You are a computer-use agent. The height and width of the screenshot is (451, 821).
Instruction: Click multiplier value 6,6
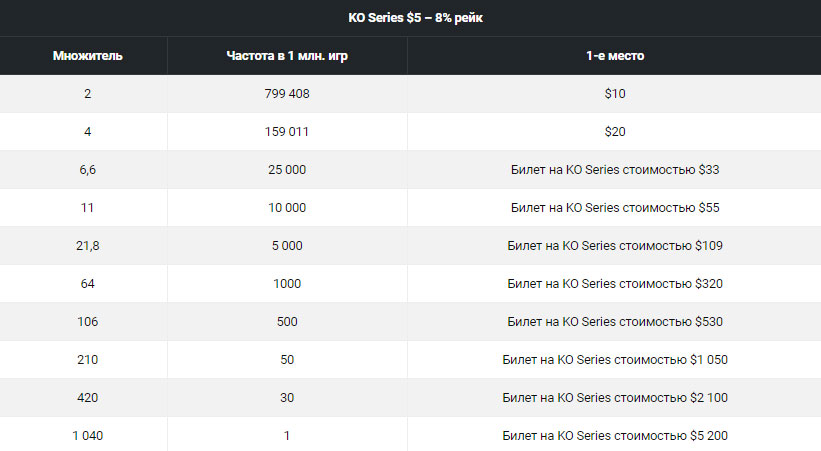(x=88, y=170)
